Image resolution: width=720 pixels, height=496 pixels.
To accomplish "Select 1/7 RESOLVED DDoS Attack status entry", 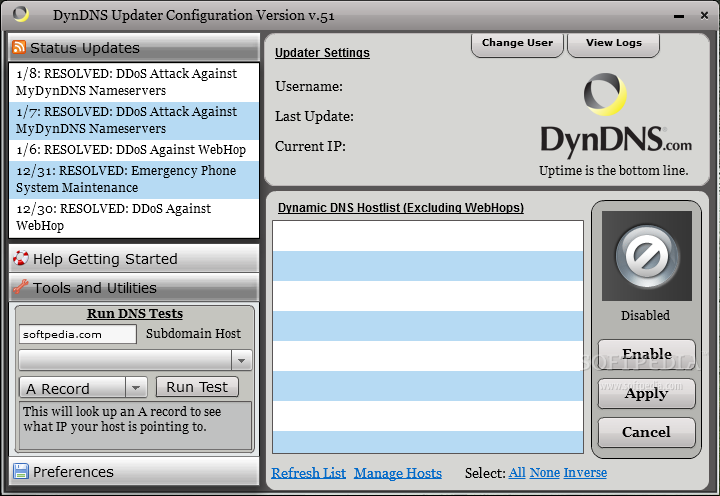I will tap(134, 120).
